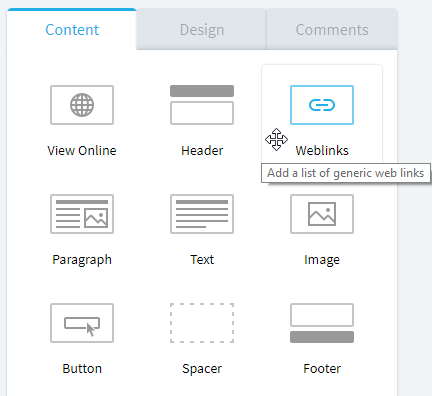
Task: Click the Header label text
Action: (x=202, y=151)
